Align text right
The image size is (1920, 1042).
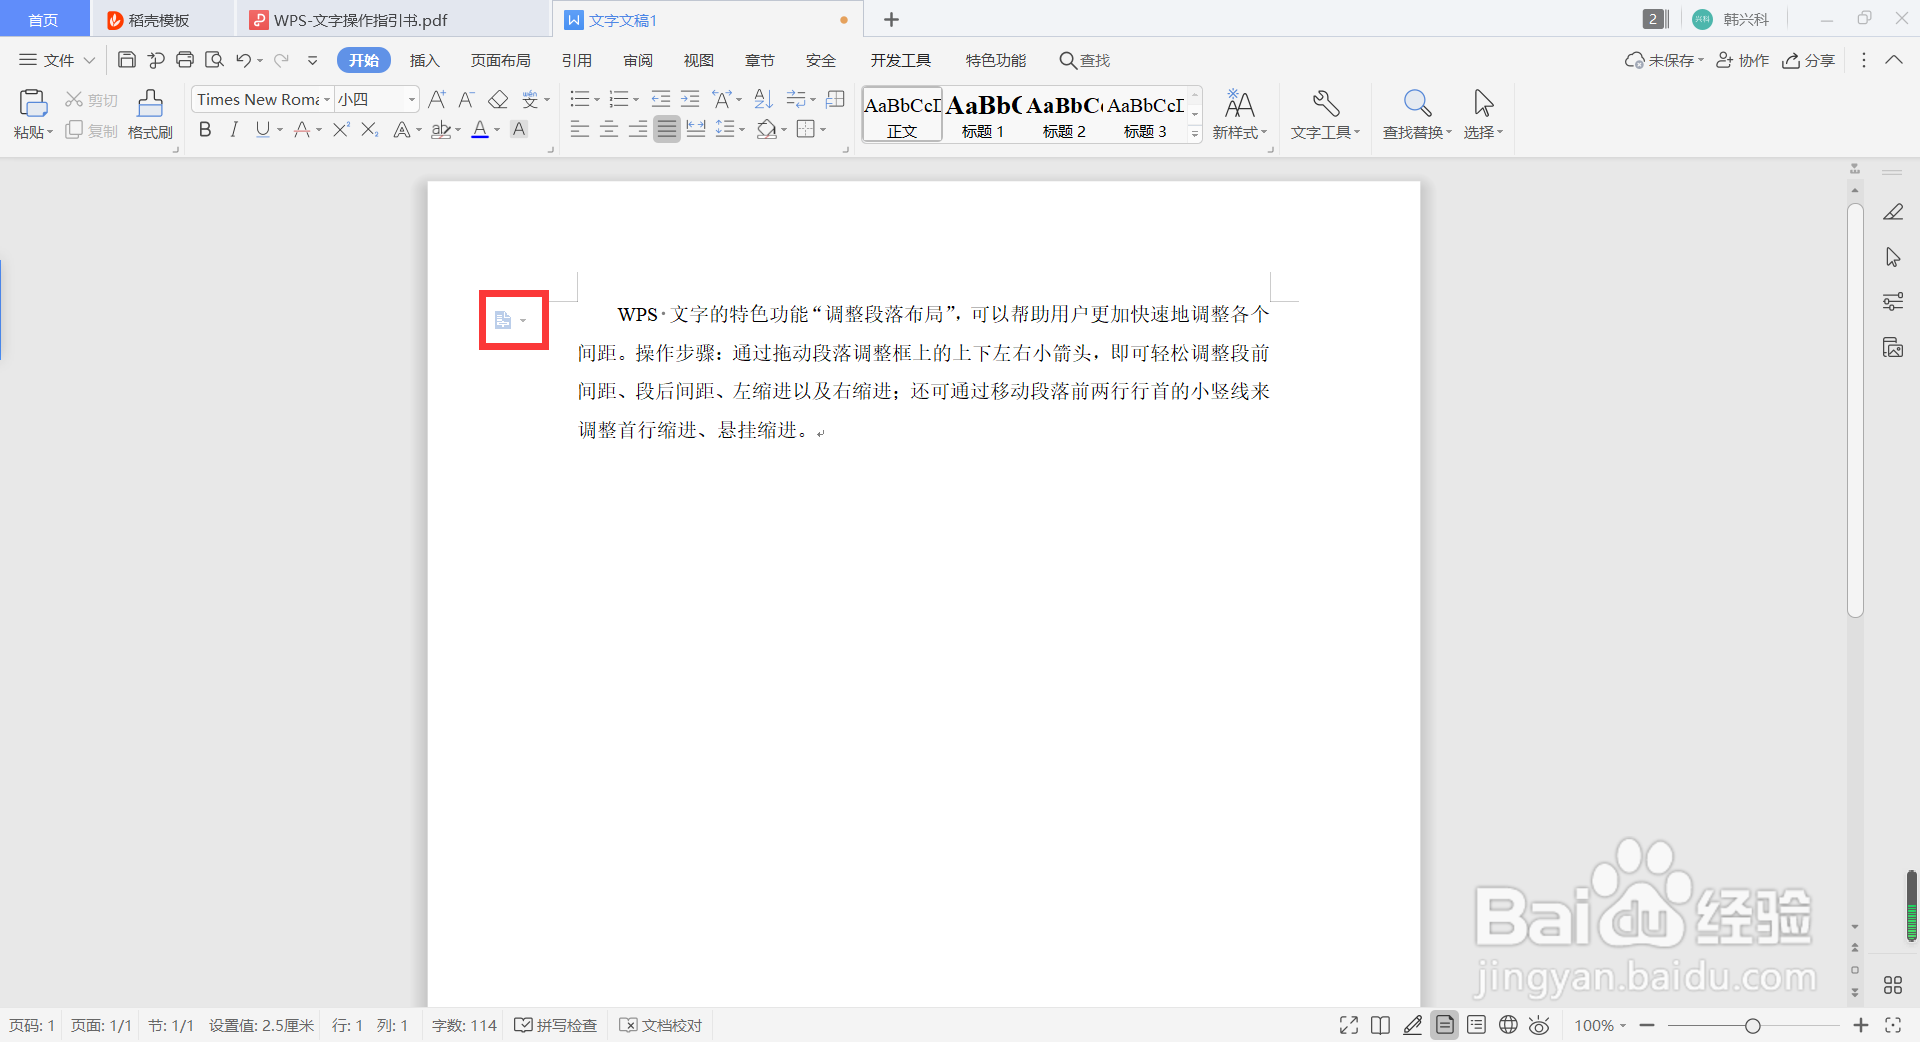[638, 129]
